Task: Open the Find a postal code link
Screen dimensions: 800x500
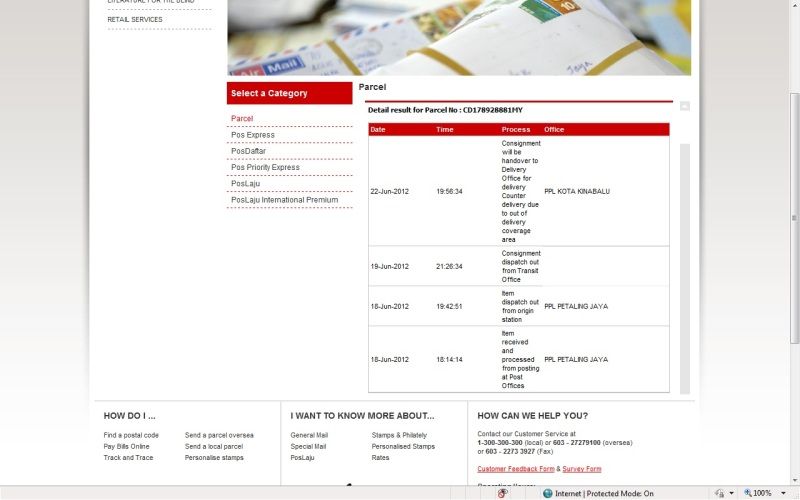Action: (x=131, y=435)
